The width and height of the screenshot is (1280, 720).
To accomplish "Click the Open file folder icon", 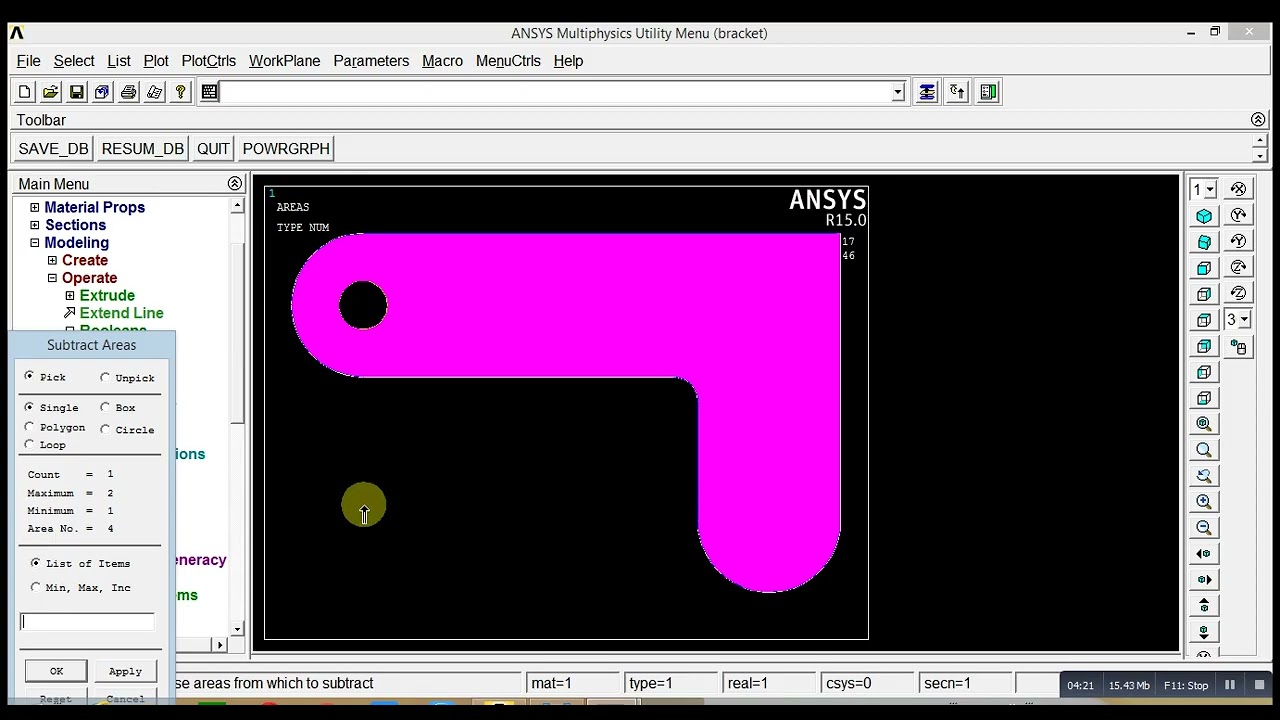I will (51, 92).
